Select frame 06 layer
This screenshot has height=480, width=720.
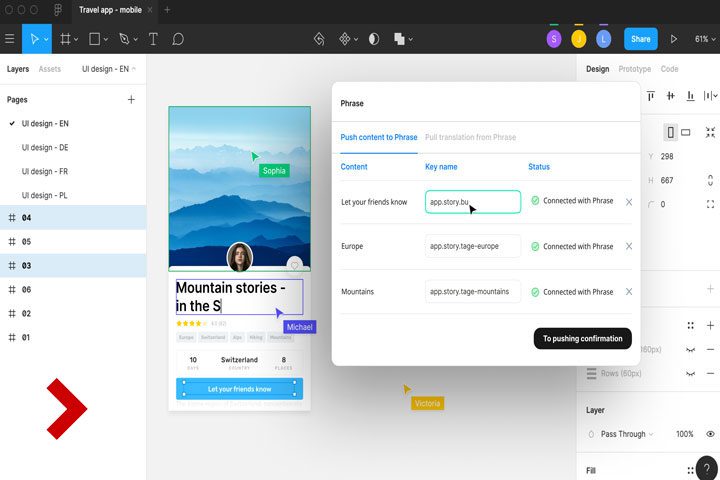coord(73,289)
